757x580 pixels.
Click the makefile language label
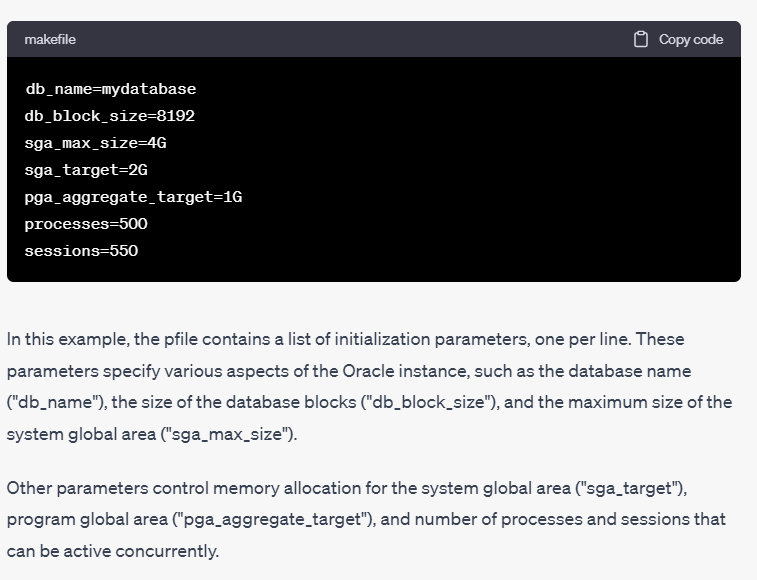pyautogui.click(x=50, y=39)
